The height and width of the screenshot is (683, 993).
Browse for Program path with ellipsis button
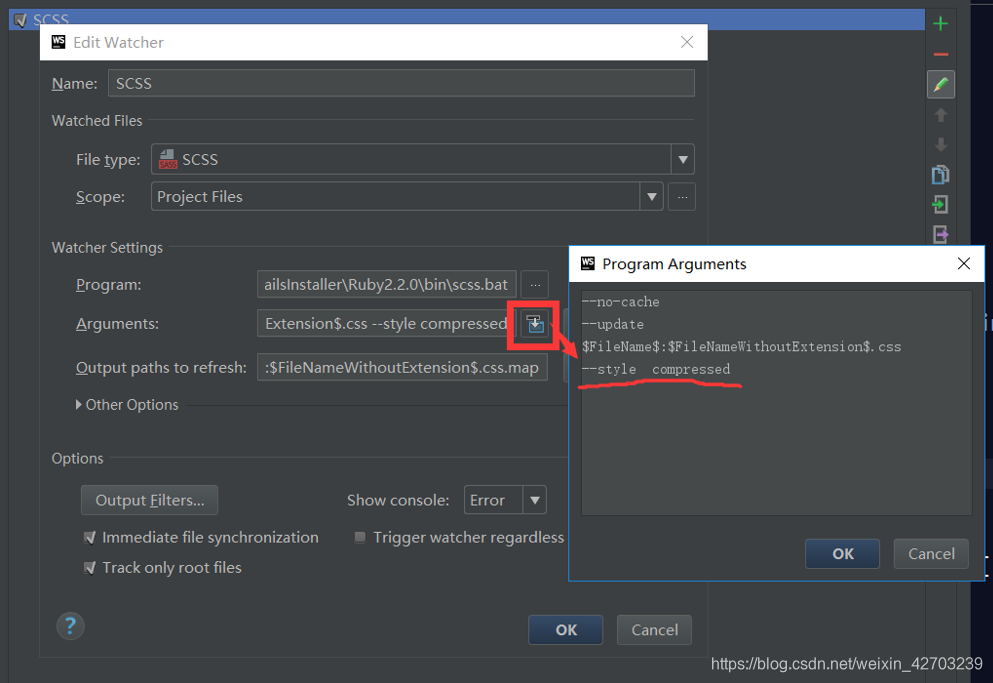click(x=535, y=284)
